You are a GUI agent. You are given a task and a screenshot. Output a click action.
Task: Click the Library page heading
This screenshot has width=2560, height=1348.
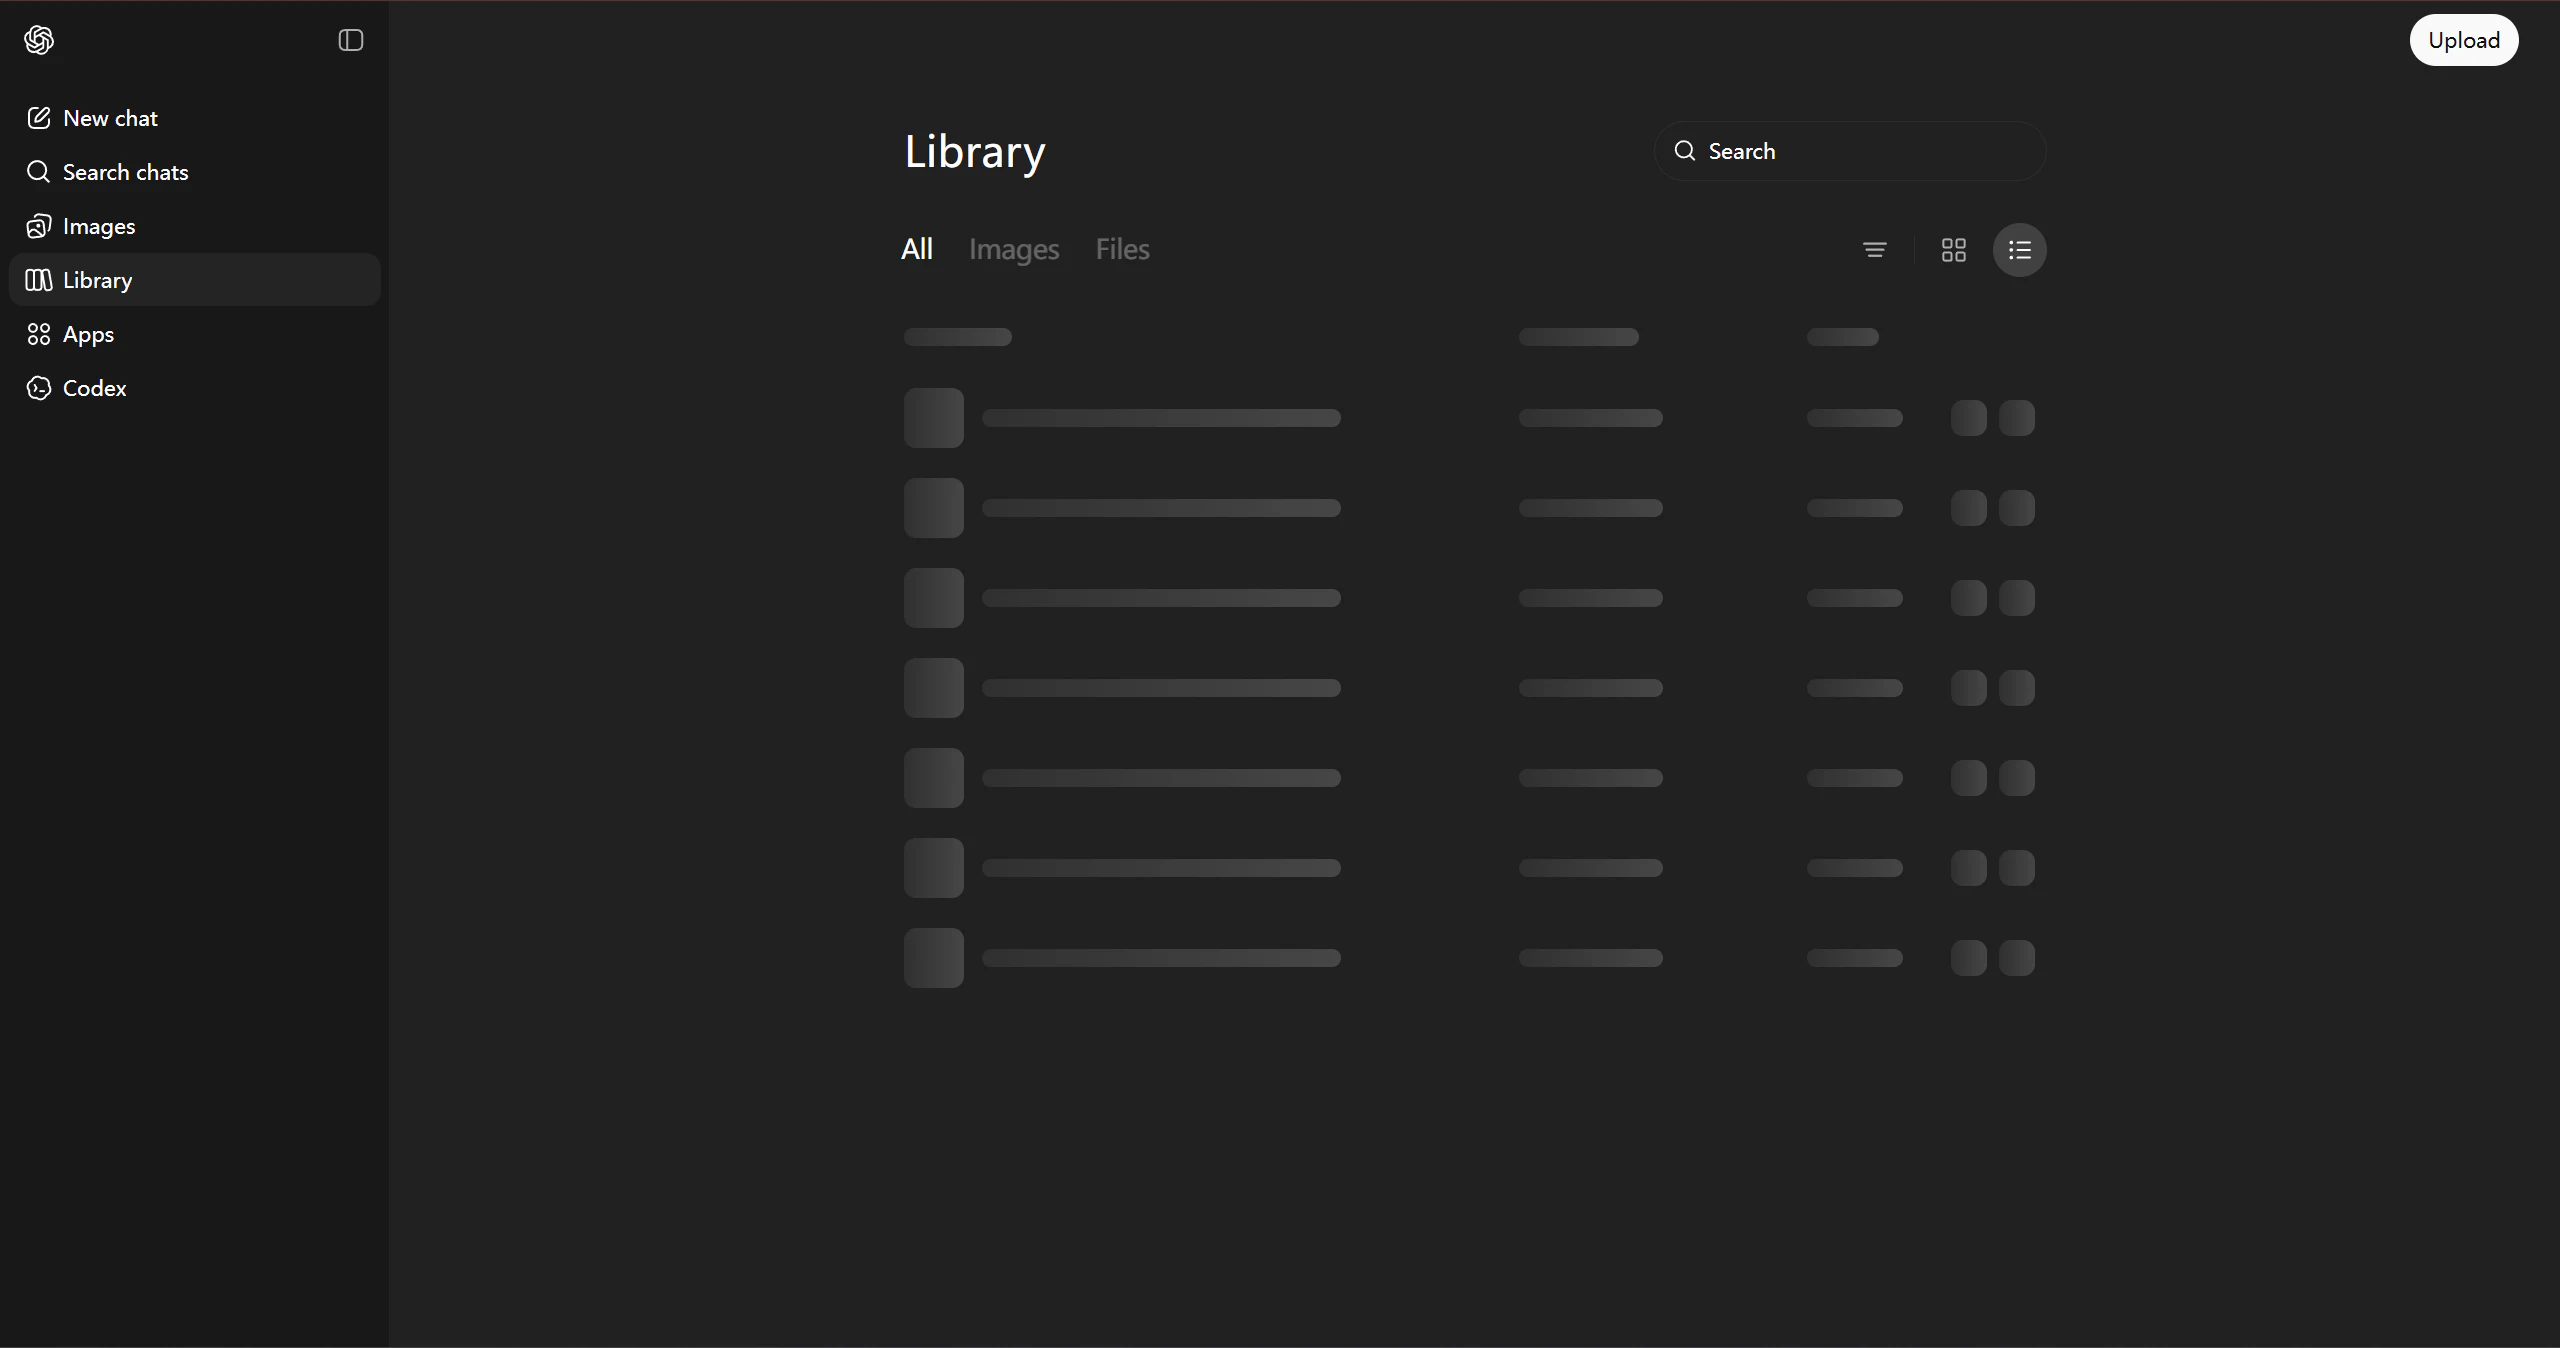click(975, 152)
